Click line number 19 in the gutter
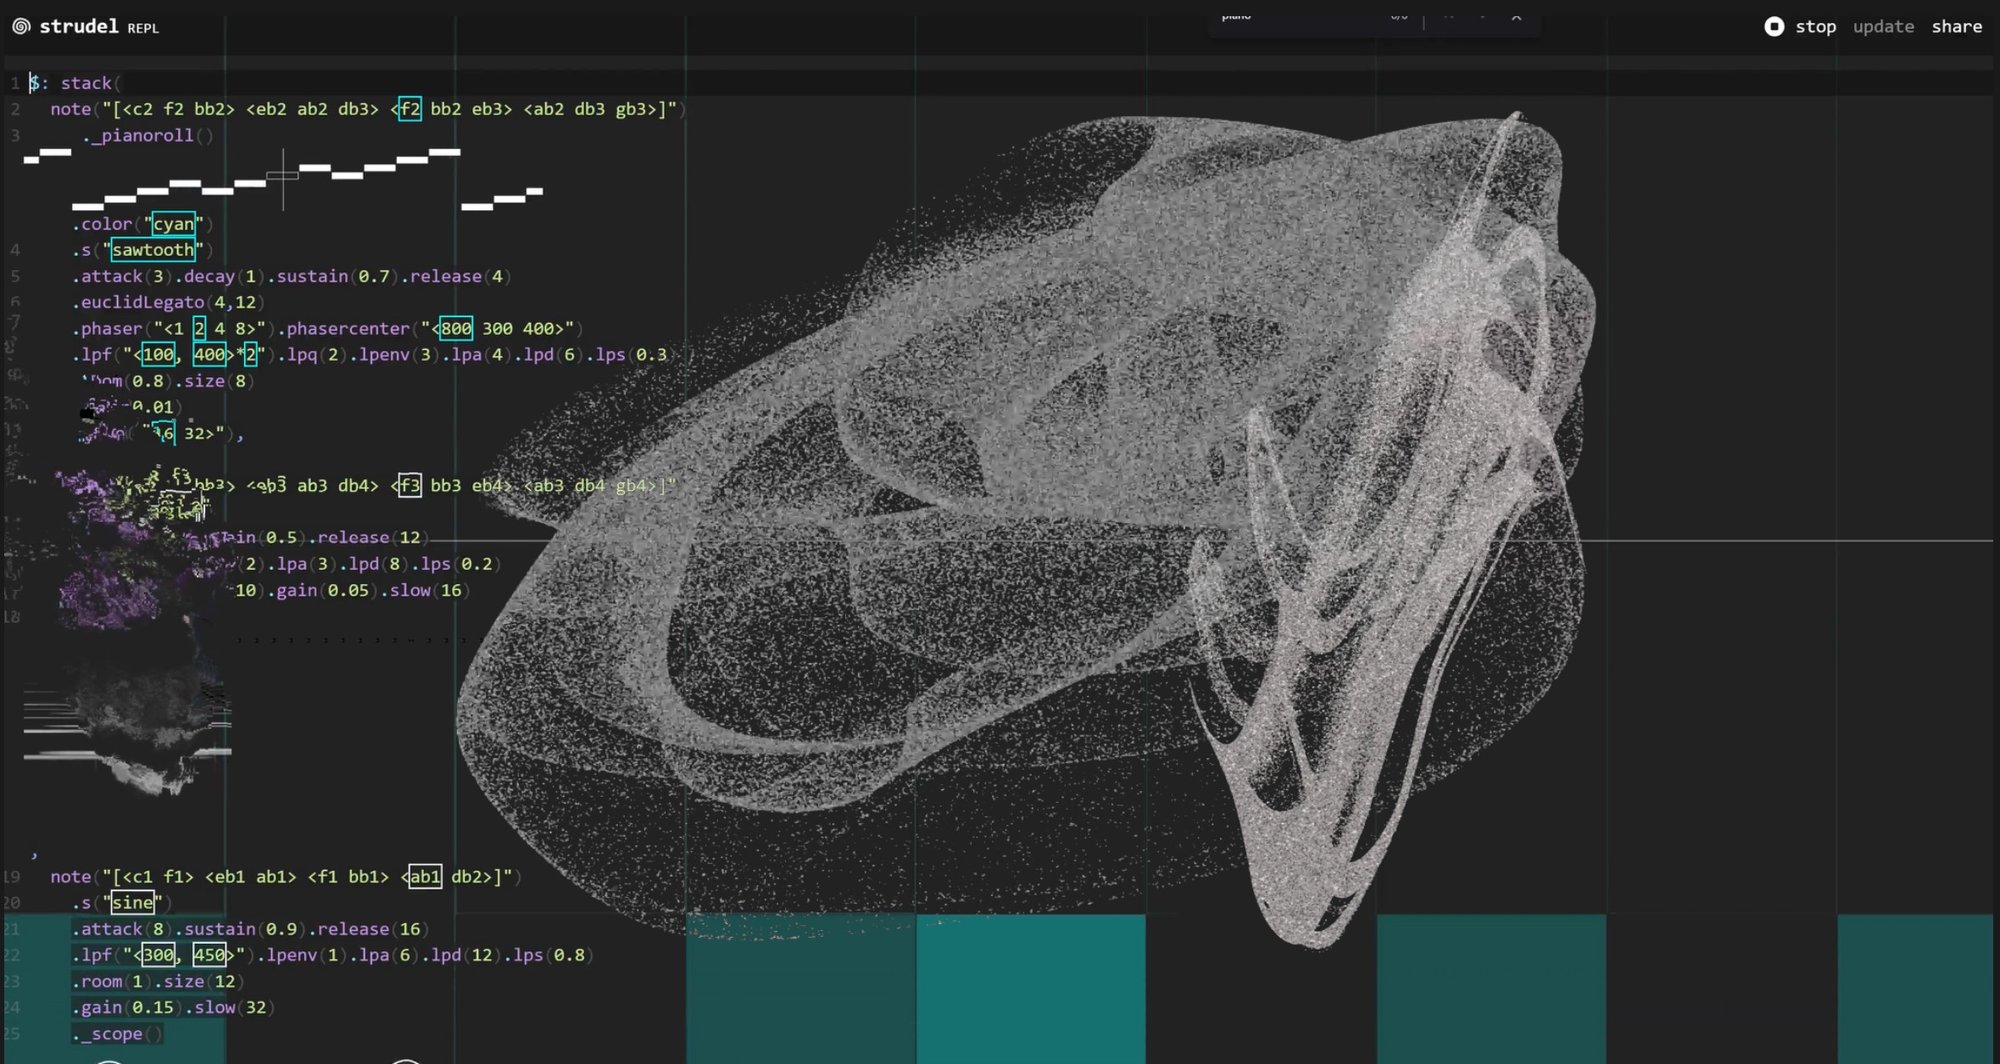This screenshot has height=1064, width=2000. (12, 877)
